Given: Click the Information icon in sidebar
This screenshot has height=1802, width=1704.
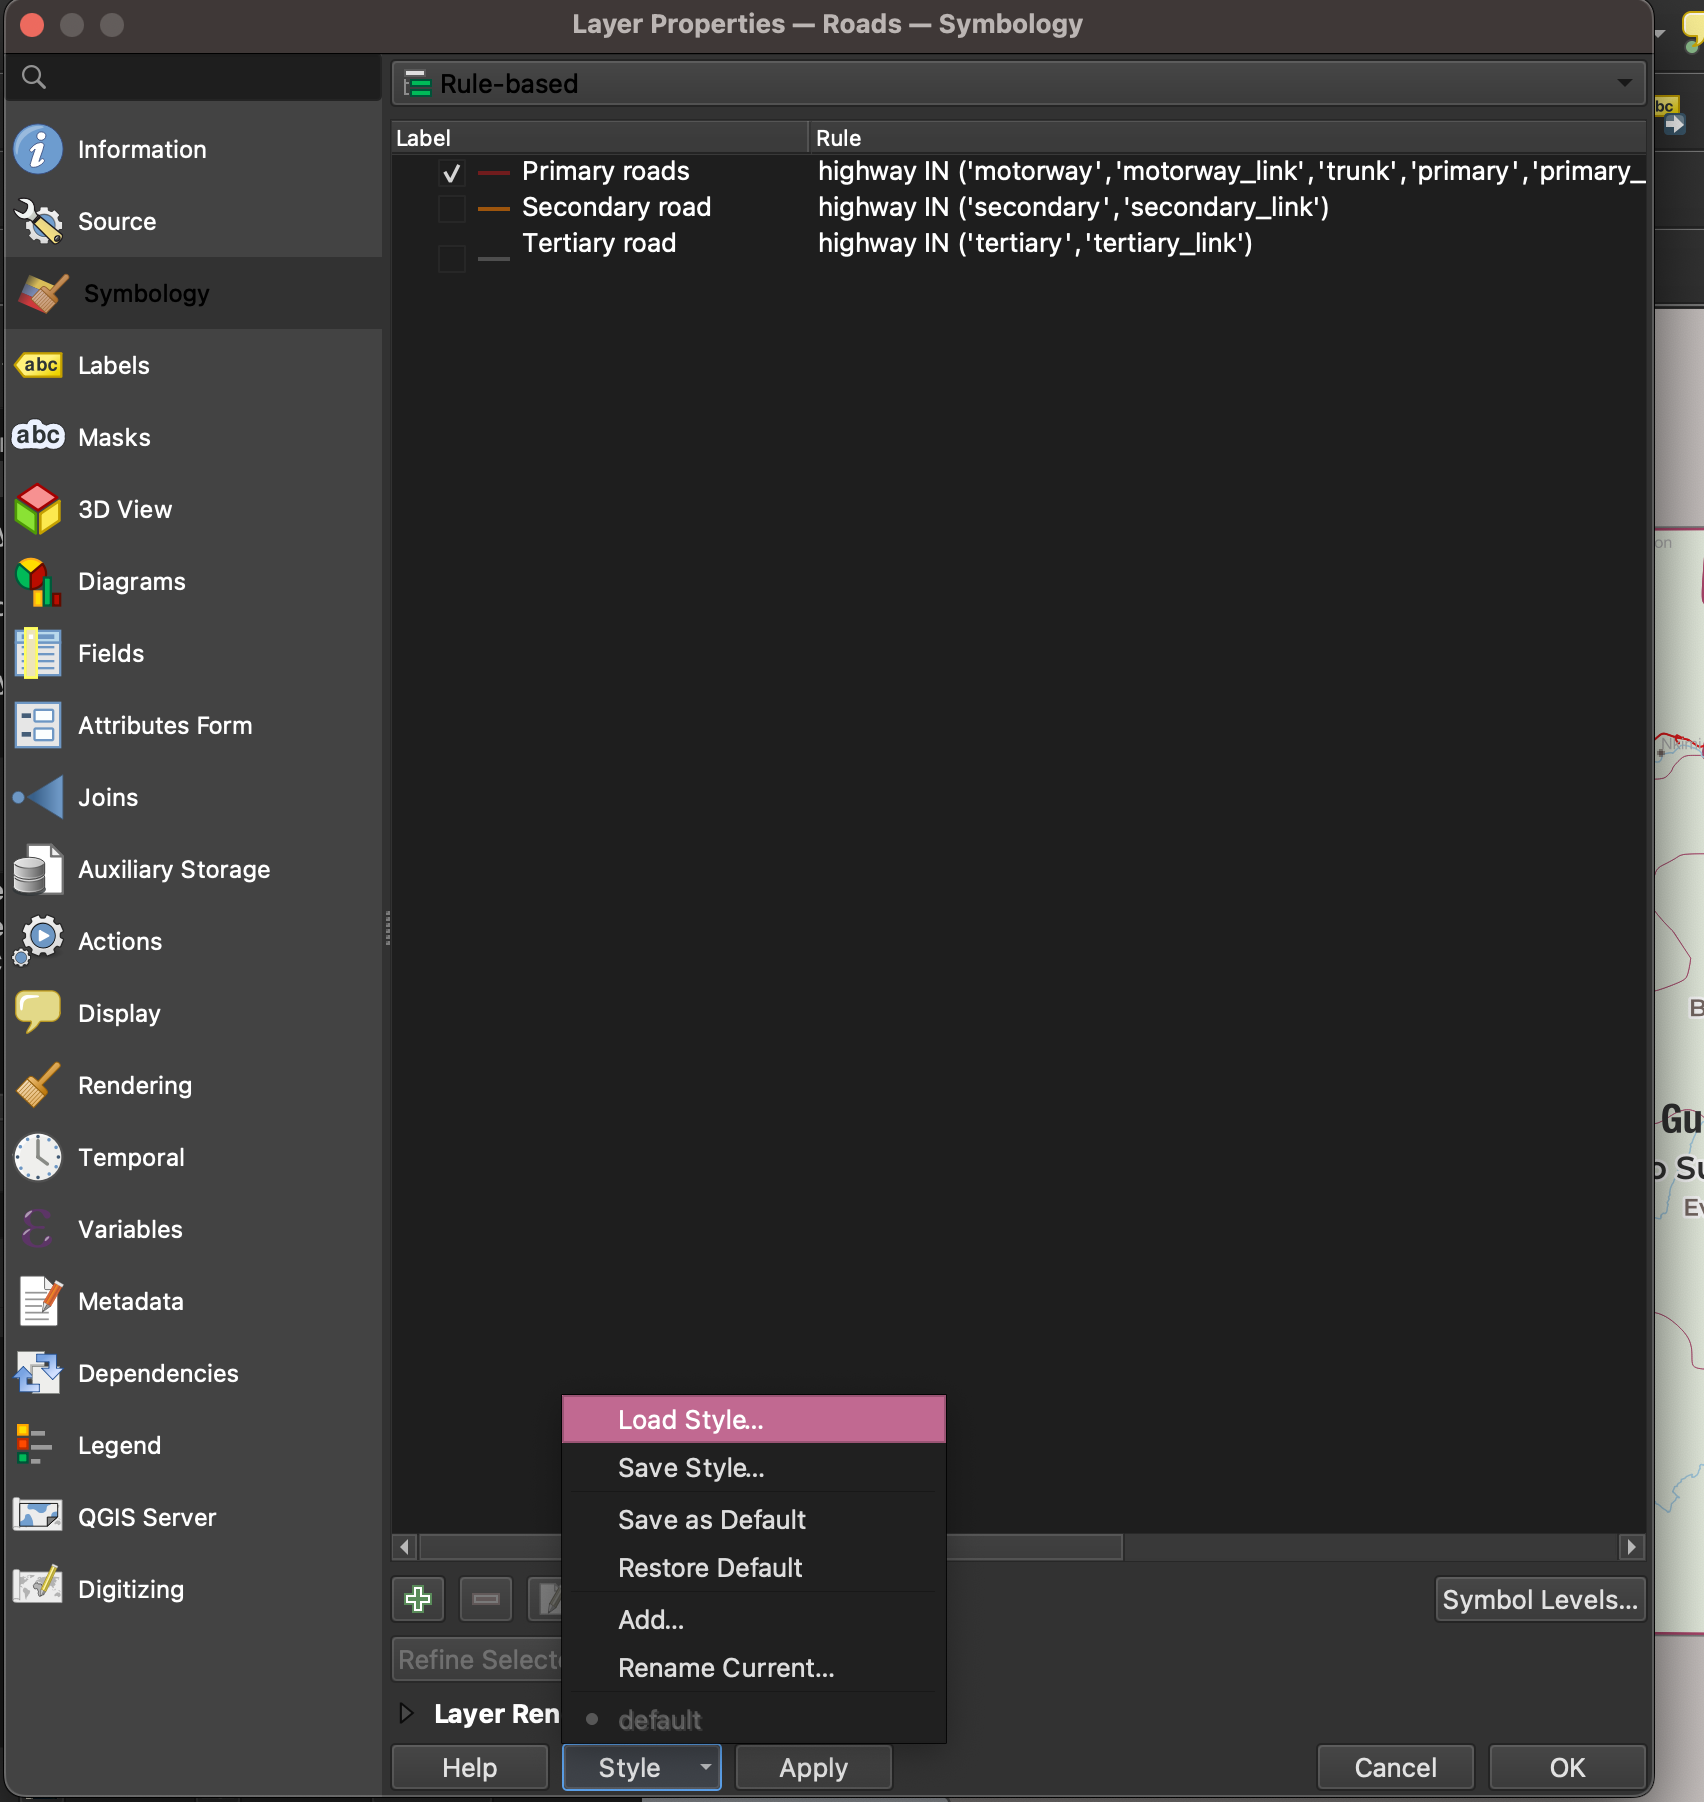Looking at the screenshot, I should [x=38, y=150].
